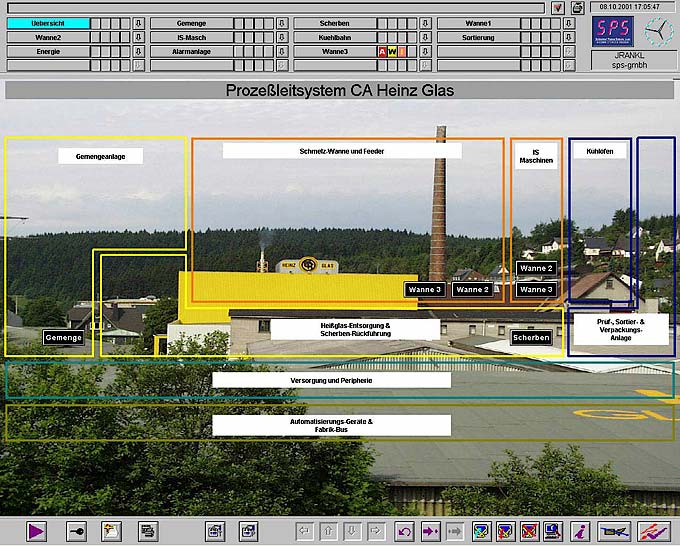Click the purple play arrow icon
Image resolution: width=680 pixels, height=546 pixels.
pos(37,531)
